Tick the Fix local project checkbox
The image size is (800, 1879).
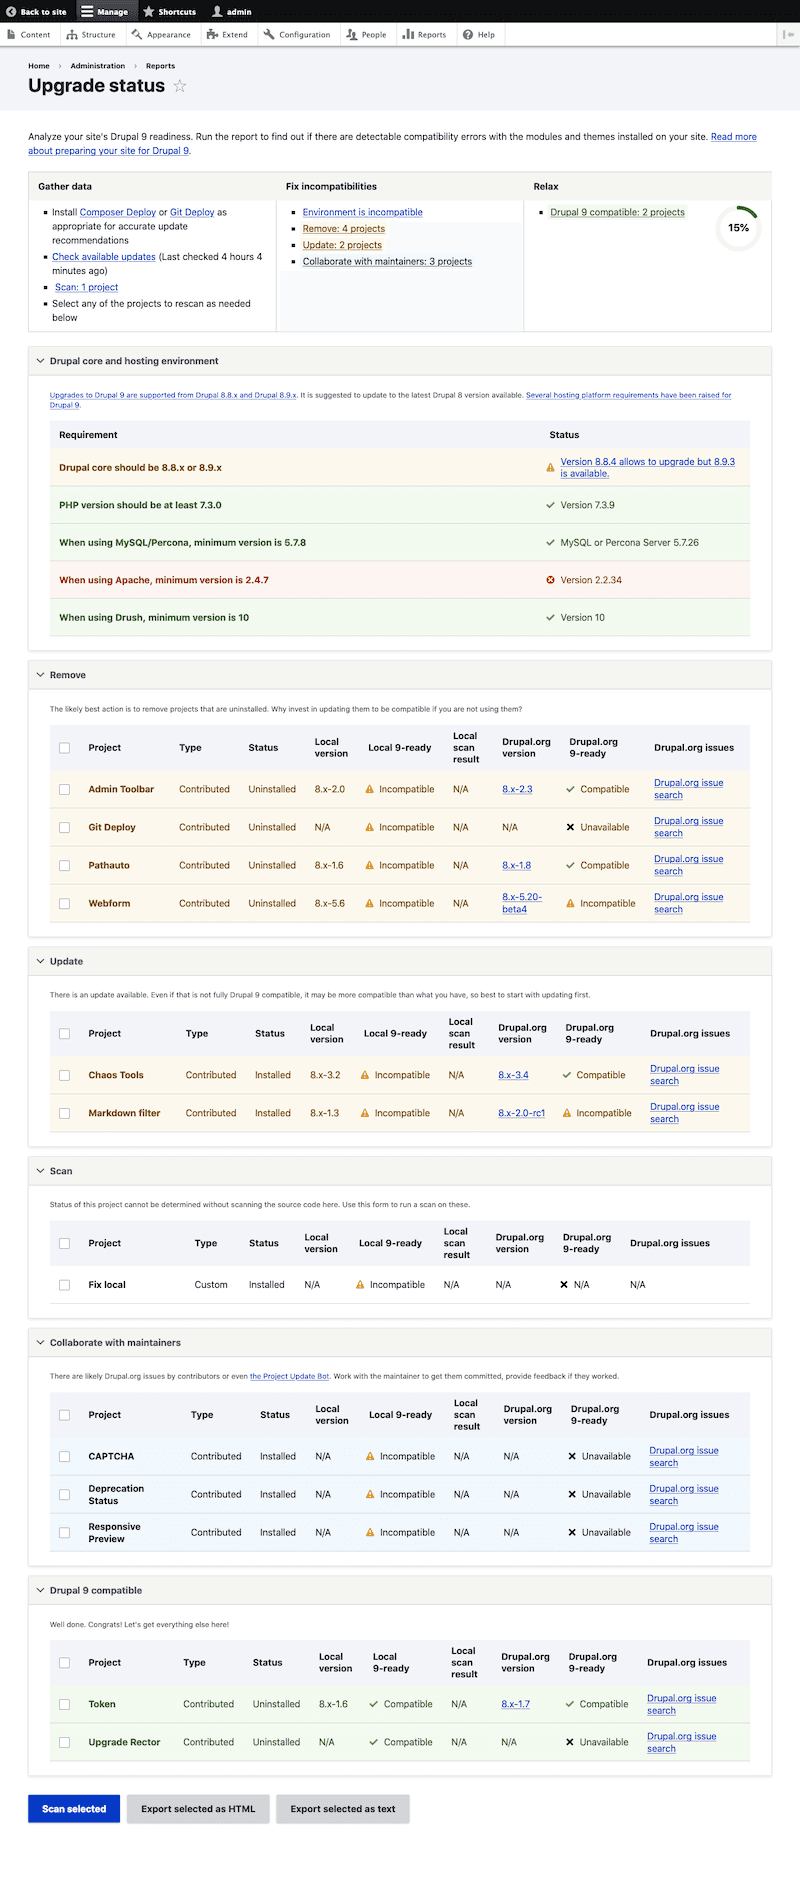(65, 1285)
